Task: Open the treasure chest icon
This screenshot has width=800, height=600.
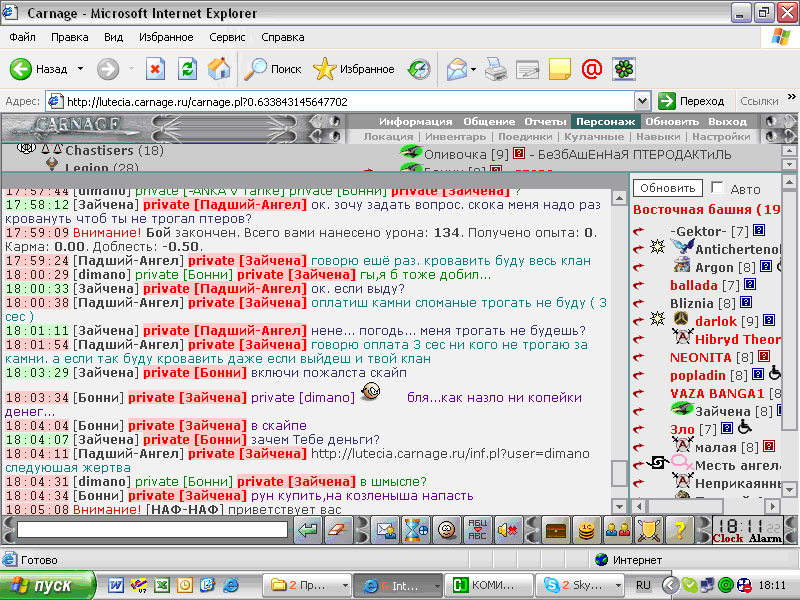Action: [556, 530]
